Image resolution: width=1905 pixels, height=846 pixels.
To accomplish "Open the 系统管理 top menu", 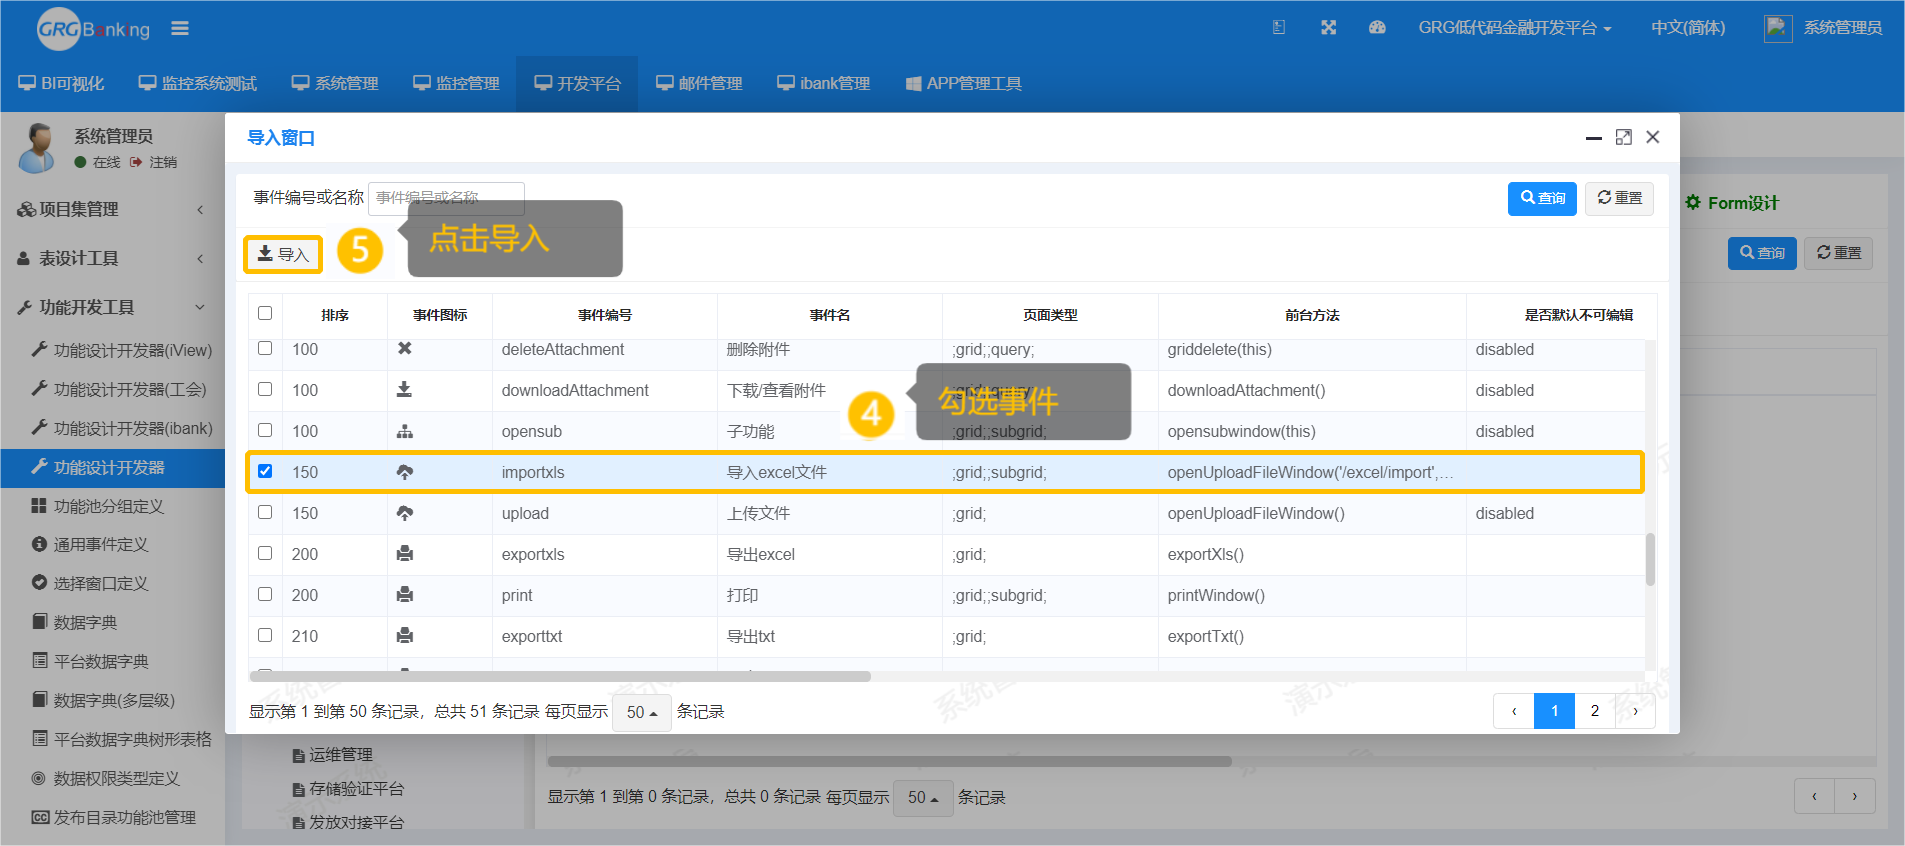I will [335, 83].
